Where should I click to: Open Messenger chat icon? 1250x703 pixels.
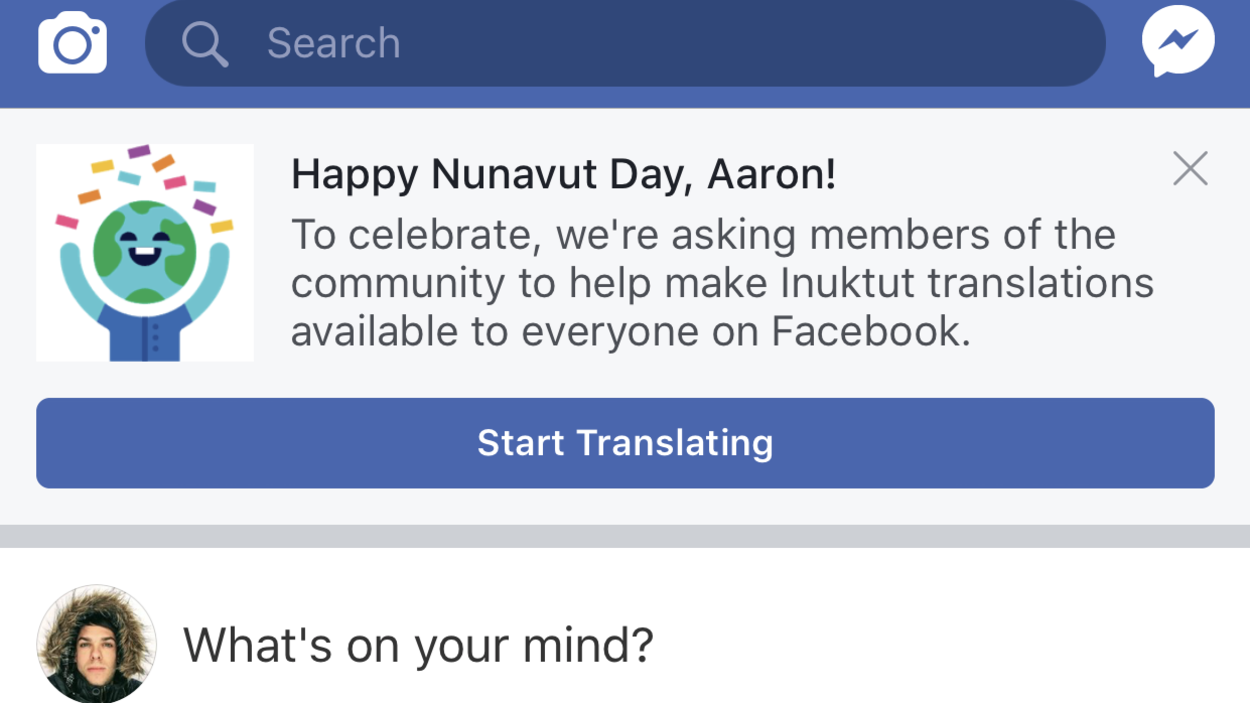point(1178,43)
